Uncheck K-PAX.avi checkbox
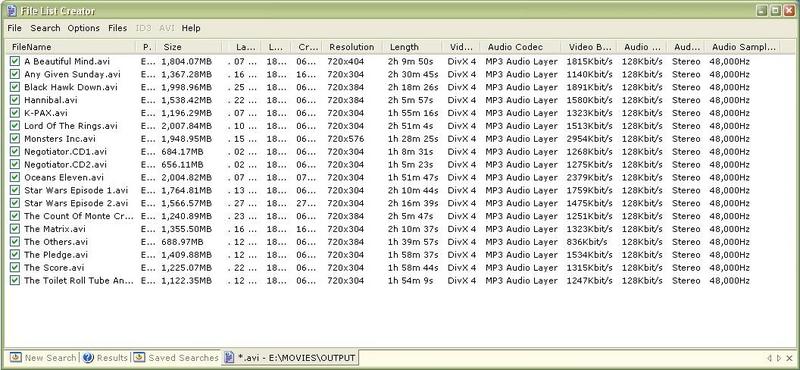Viewport: 800px width, 370px height. pyautogui.click(x=15, y=113)
